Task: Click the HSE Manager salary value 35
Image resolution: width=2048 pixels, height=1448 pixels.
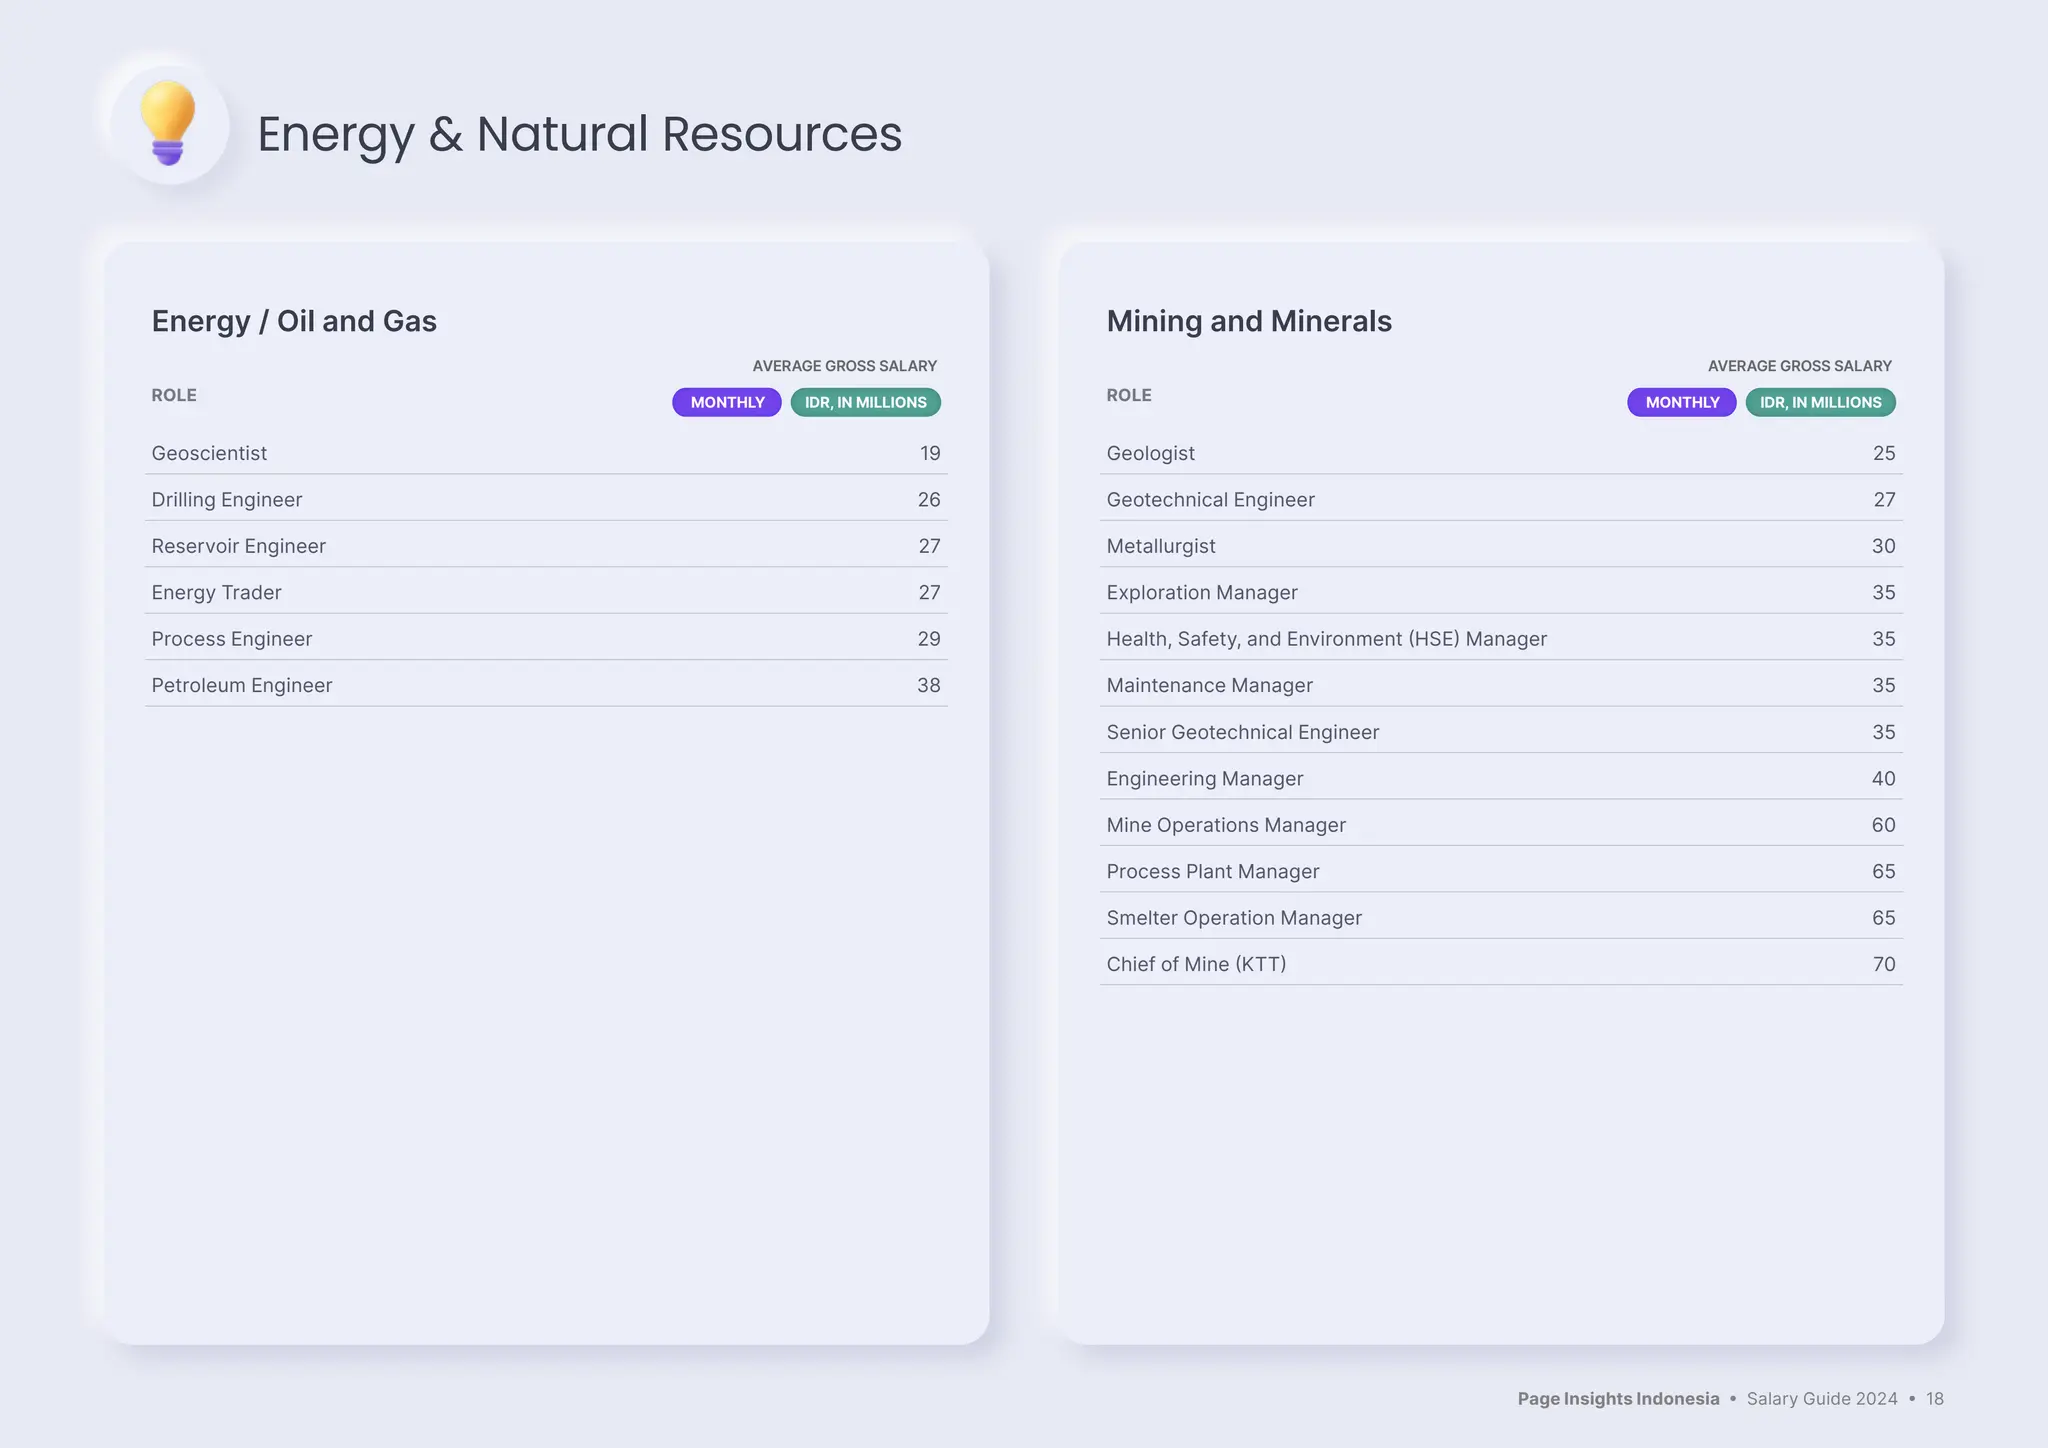Action: point(1884,639)
